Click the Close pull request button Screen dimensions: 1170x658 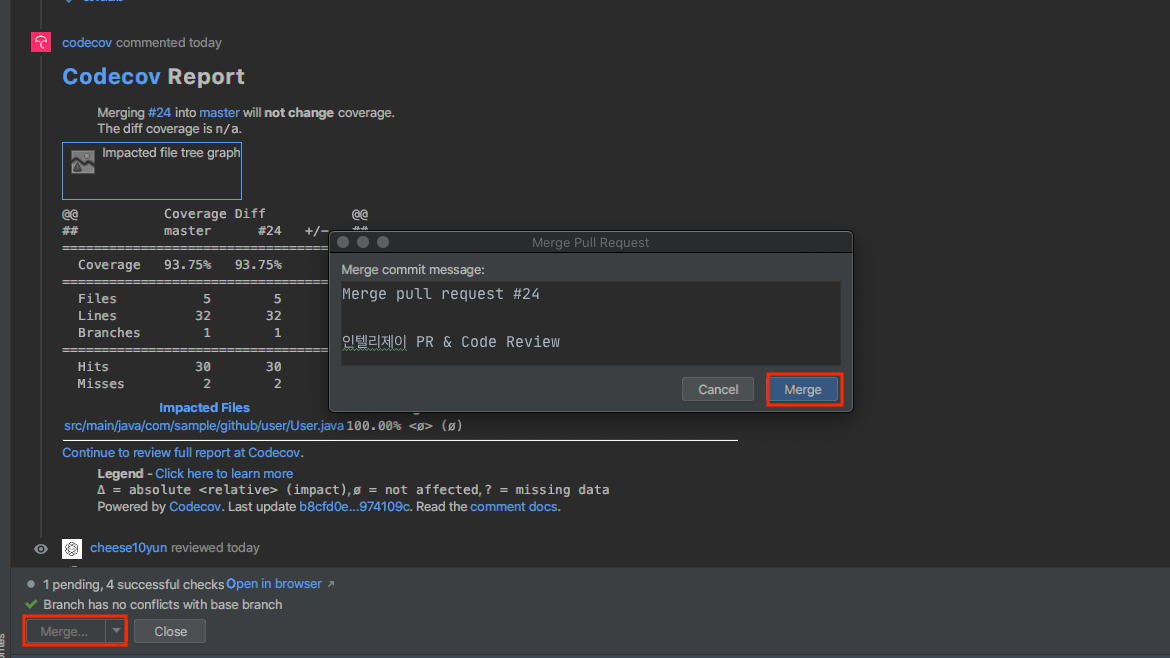click(x=170, y=631)
